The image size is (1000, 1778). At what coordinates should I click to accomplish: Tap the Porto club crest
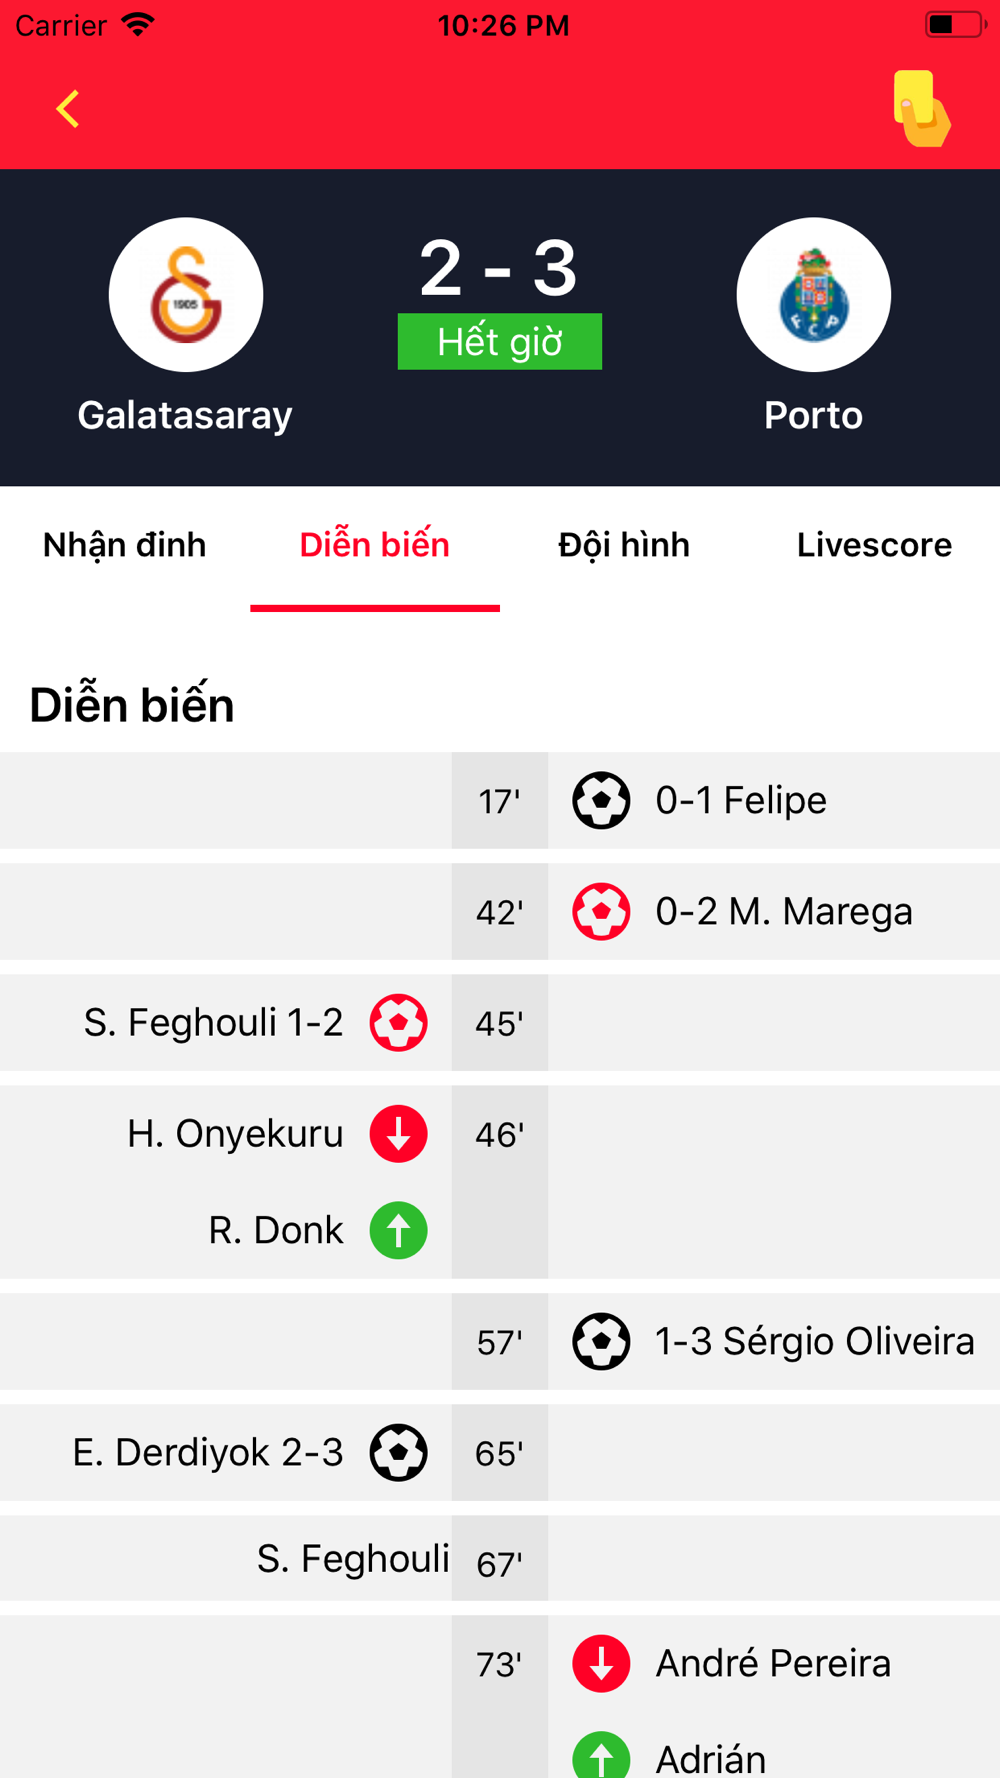pos(814,295)
